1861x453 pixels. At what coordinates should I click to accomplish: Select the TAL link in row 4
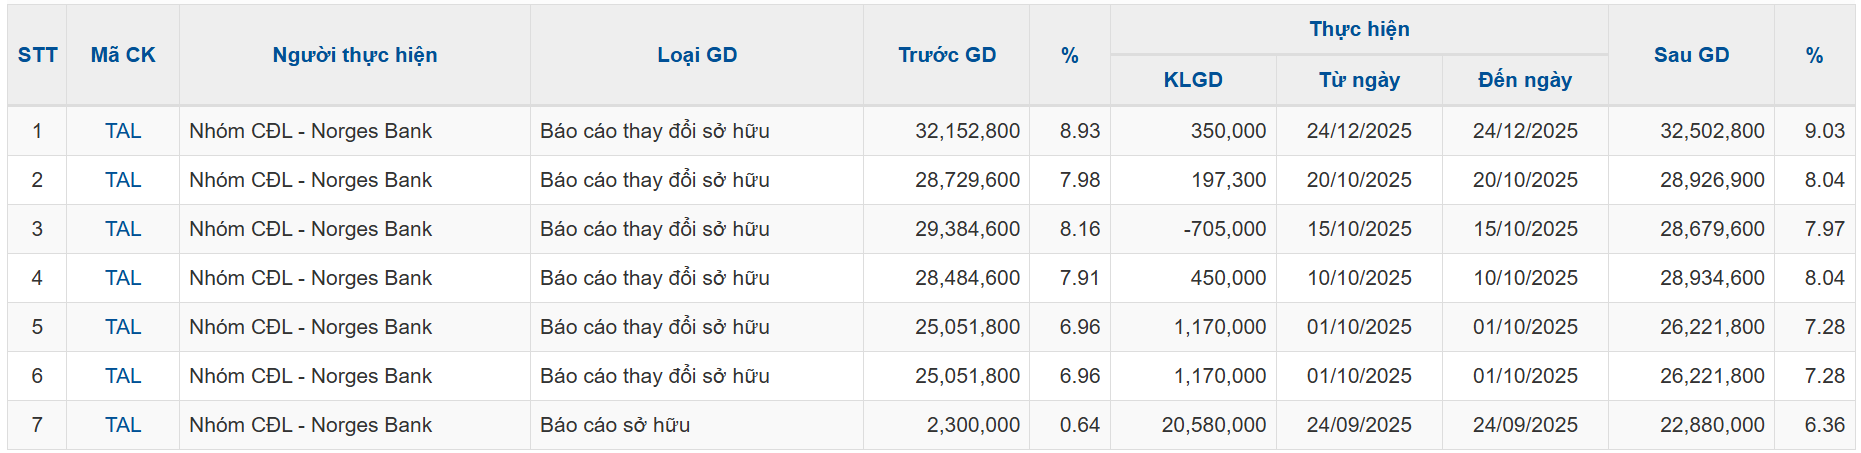tap(123, 278)
